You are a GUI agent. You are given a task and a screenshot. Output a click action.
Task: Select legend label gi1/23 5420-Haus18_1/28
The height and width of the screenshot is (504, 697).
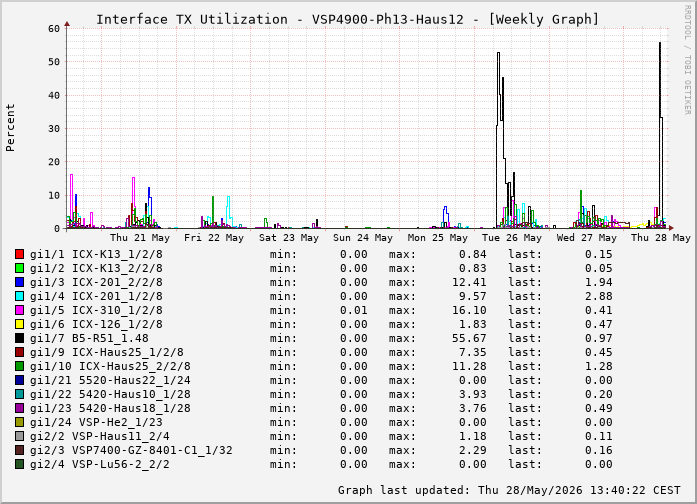pos(111,408)
